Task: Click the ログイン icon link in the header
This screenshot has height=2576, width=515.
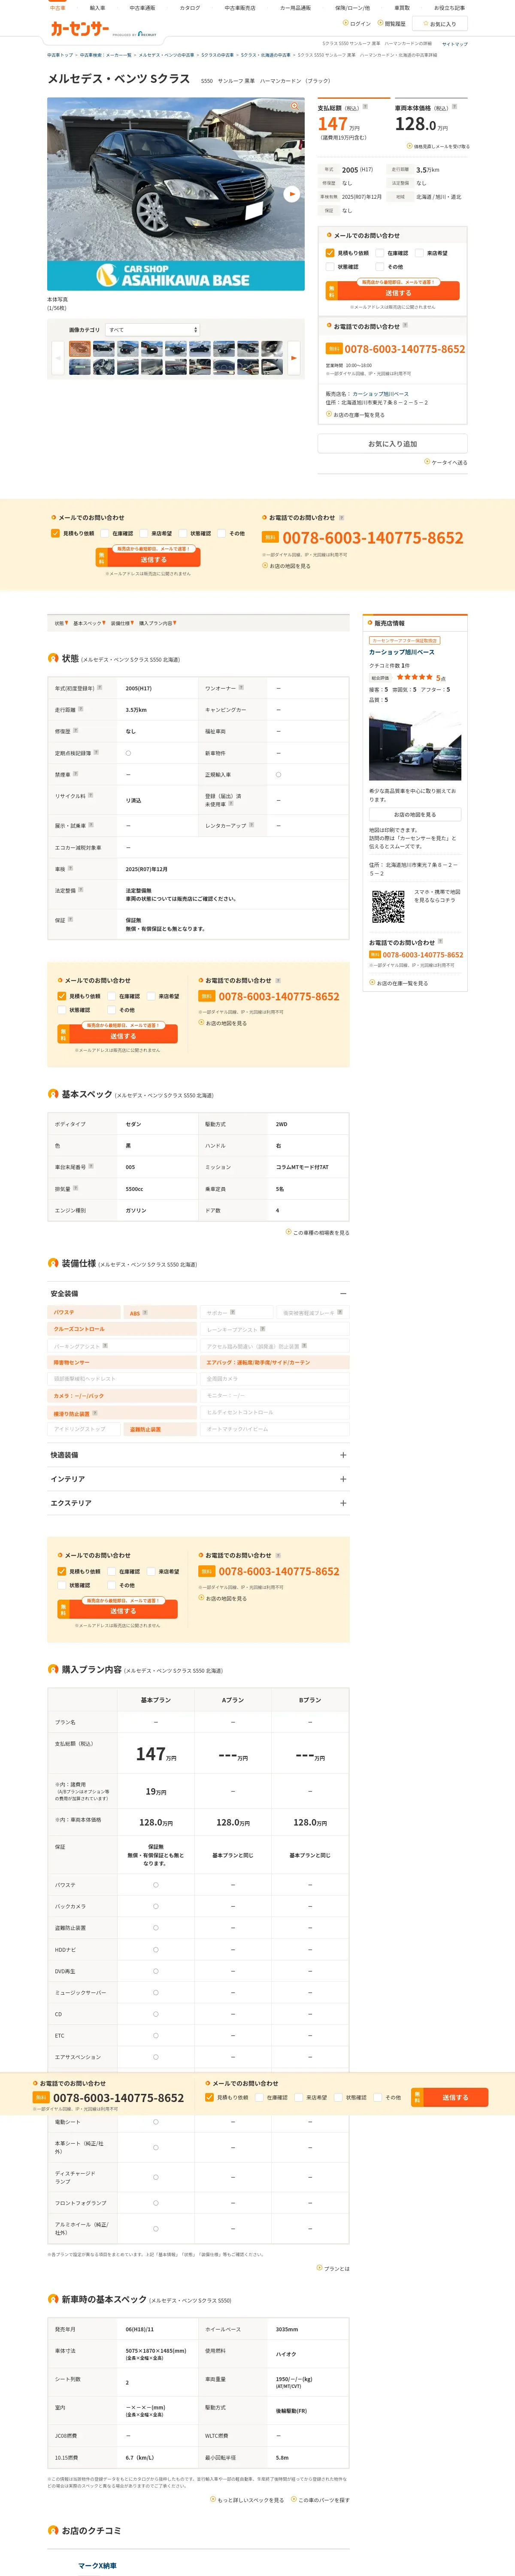Action: tap(357, 23)
